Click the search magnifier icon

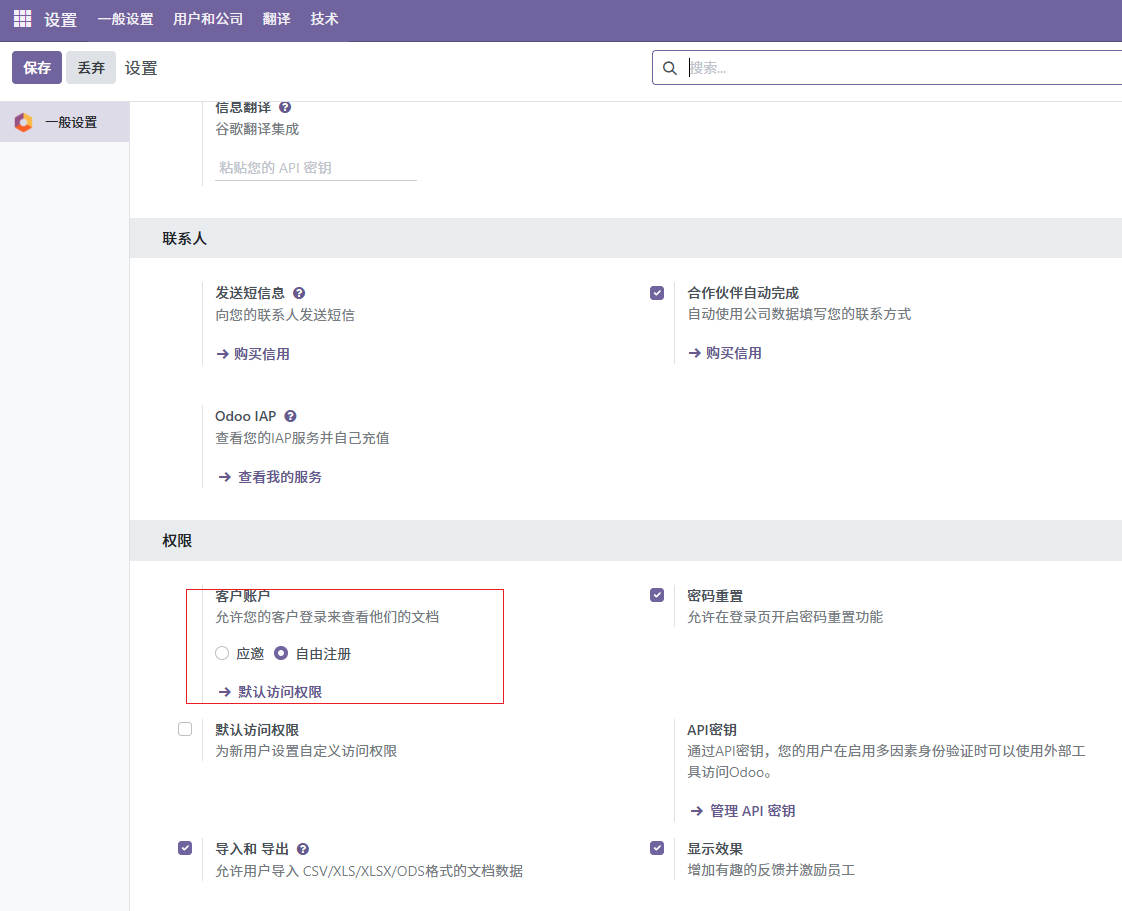[670, 68]
